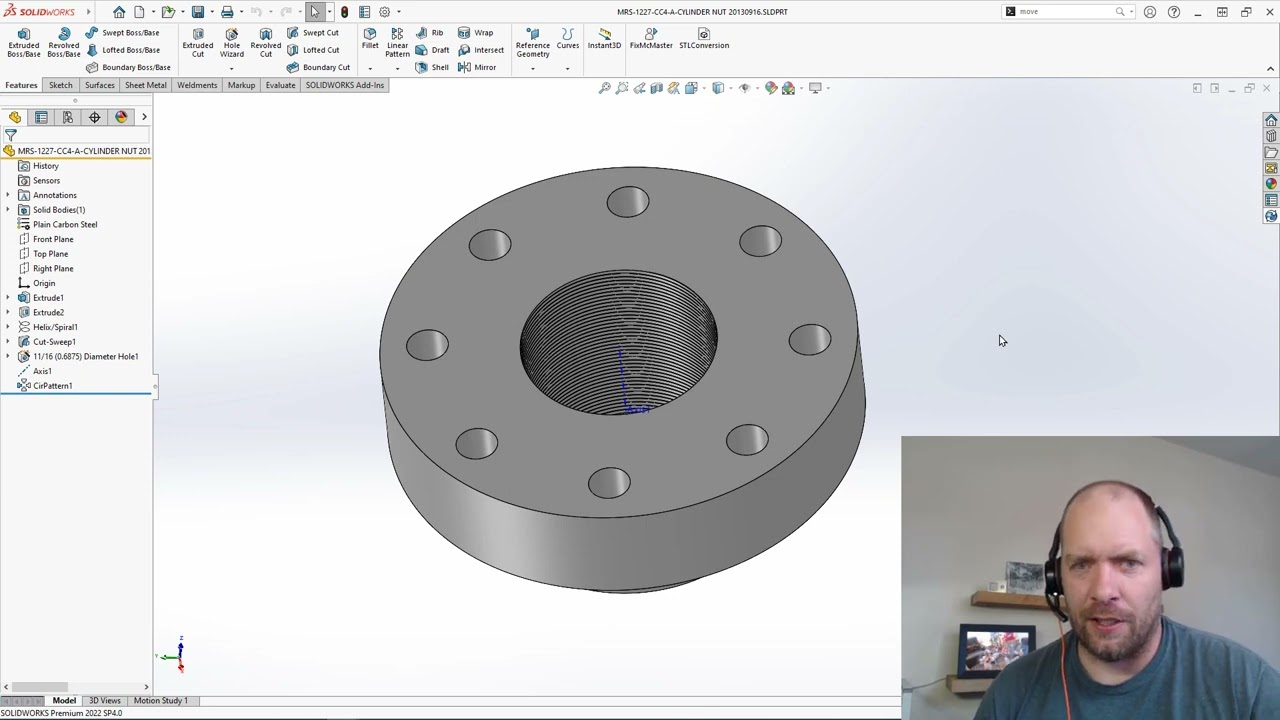Click the command search box

tap(1066, 12)
